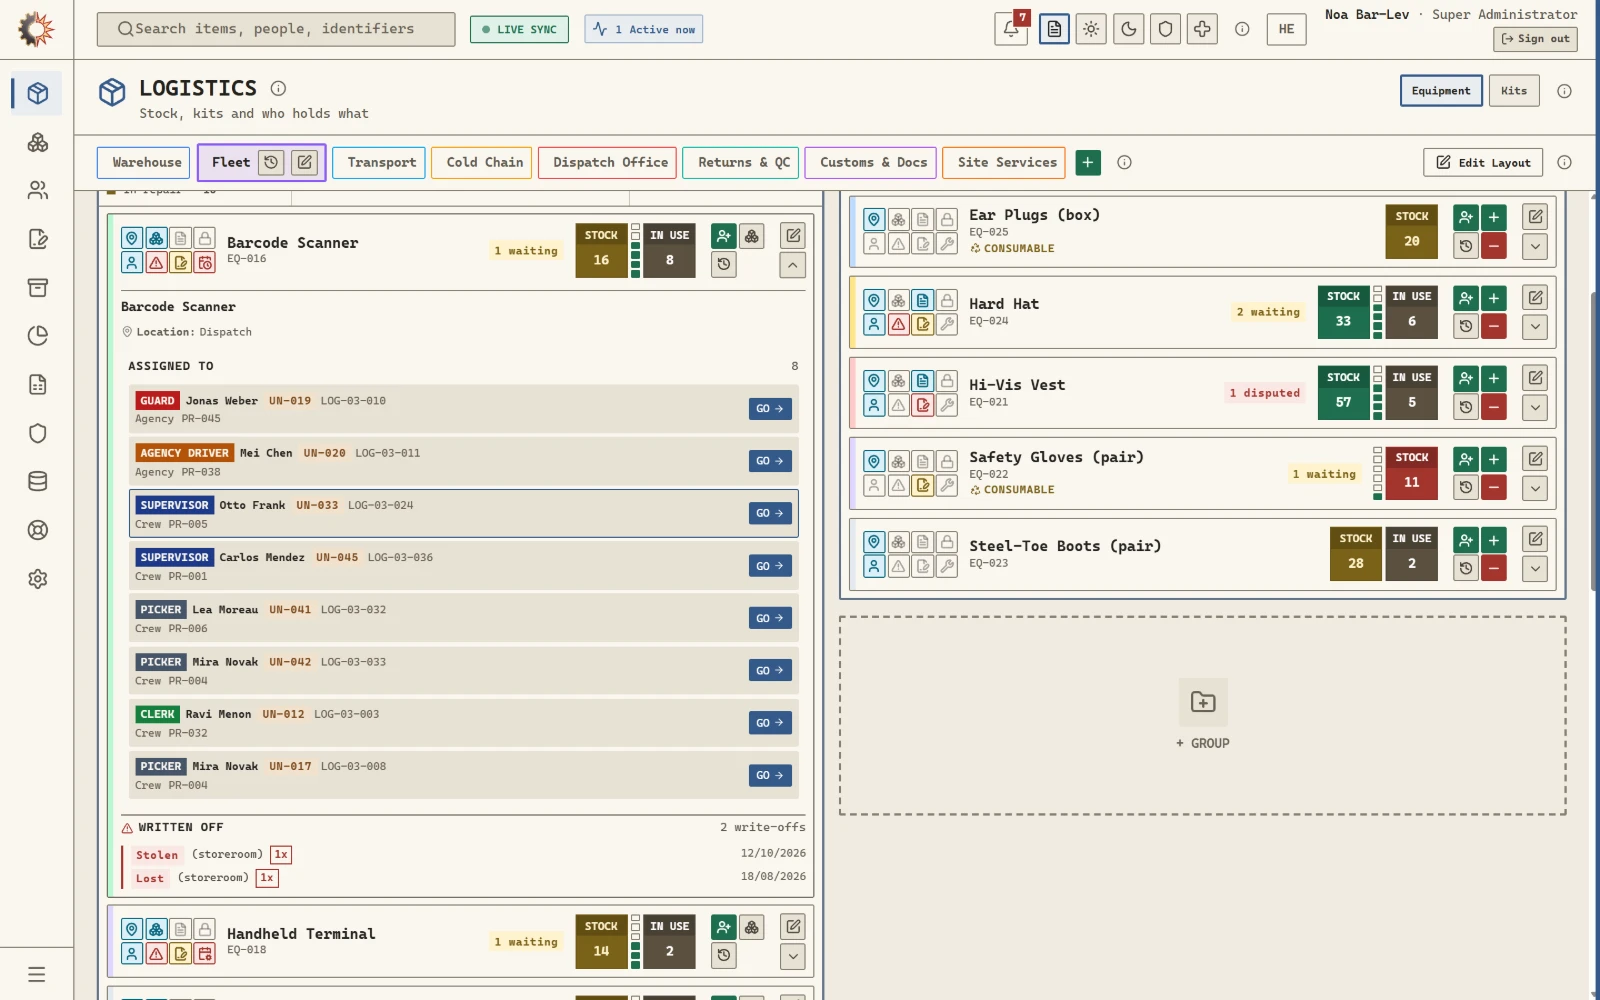This screenshot has height=1000, width=1600.
Task: Switch to dark theme with the moon icon
Action: (1129, 29)
